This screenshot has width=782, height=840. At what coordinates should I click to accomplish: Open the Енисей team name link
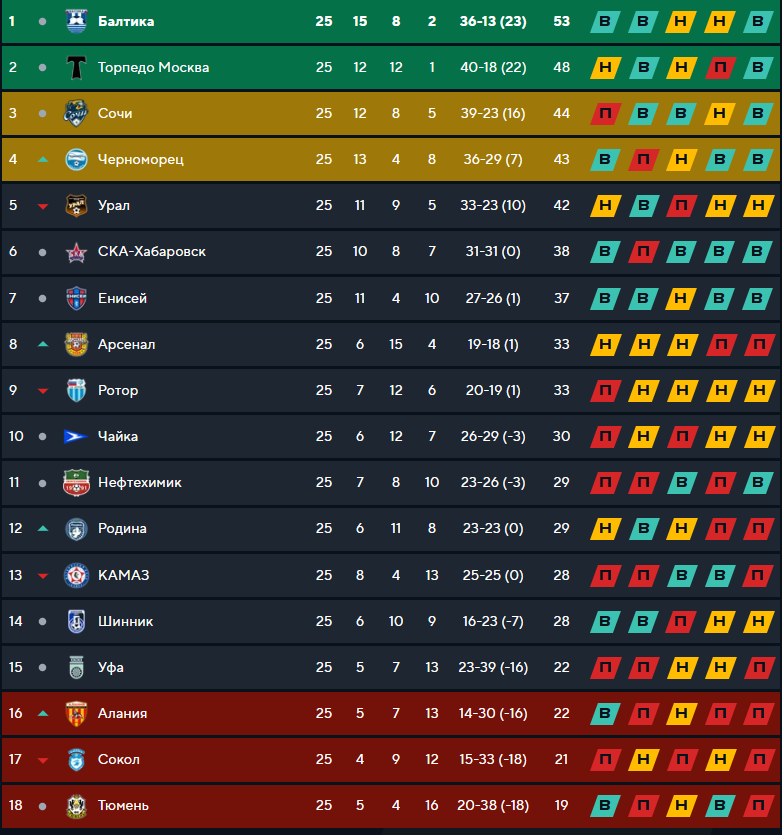122,298
